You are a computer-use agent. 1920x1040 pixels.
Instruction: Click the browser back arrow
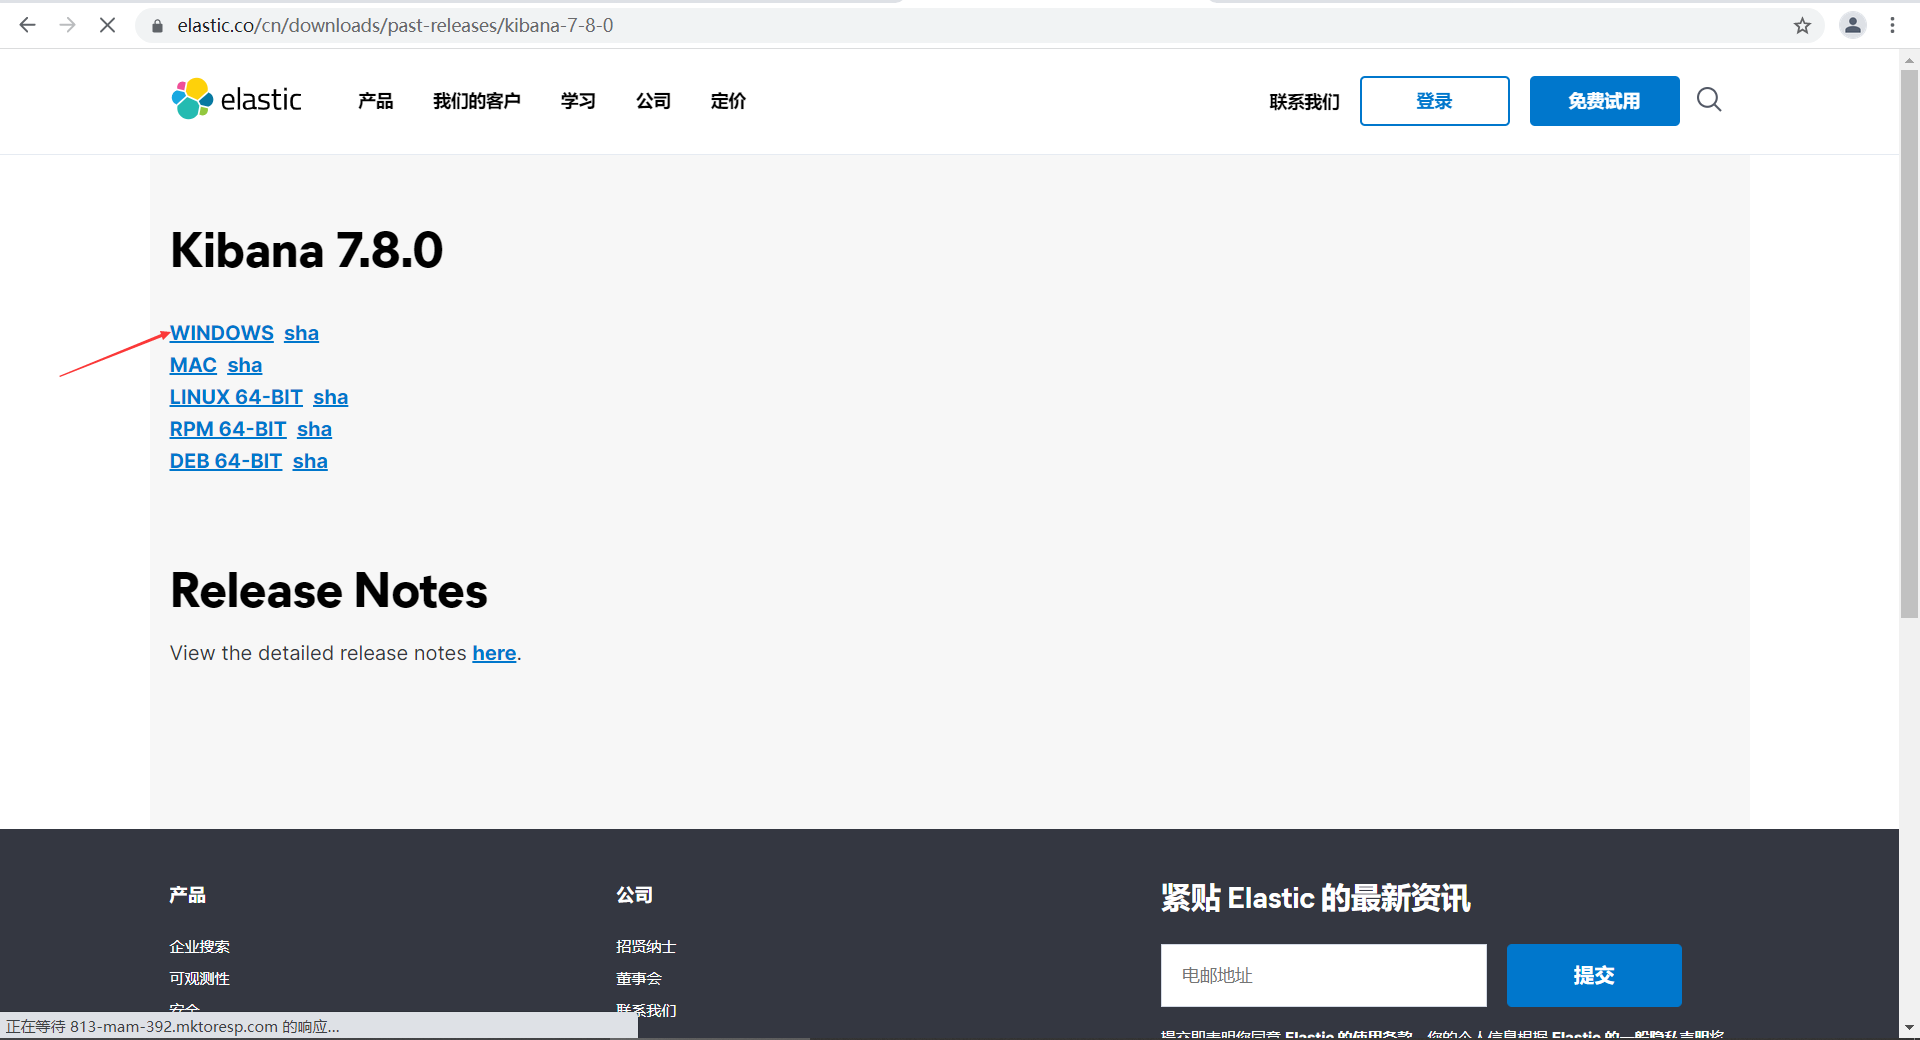27,25
